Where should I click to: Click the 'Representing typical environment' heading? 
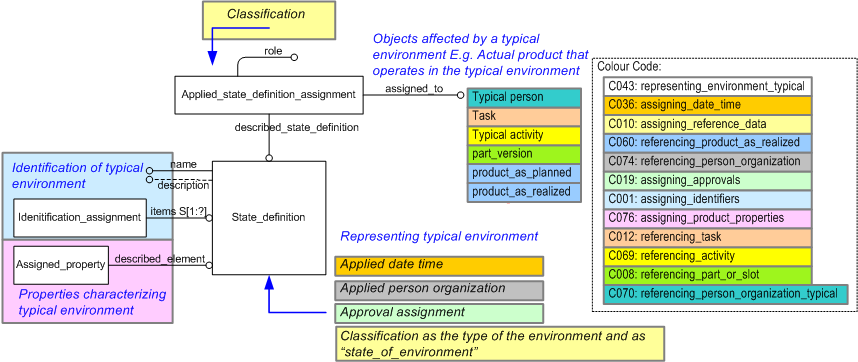pos(439,236)
